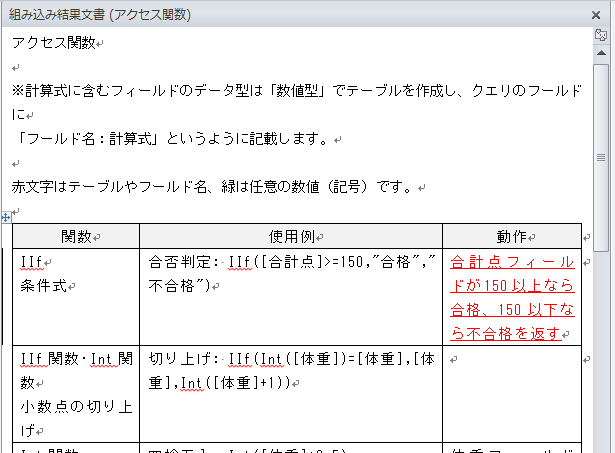Click the scrollbar up arrow
615x453 pixels.
pos(601,53)
